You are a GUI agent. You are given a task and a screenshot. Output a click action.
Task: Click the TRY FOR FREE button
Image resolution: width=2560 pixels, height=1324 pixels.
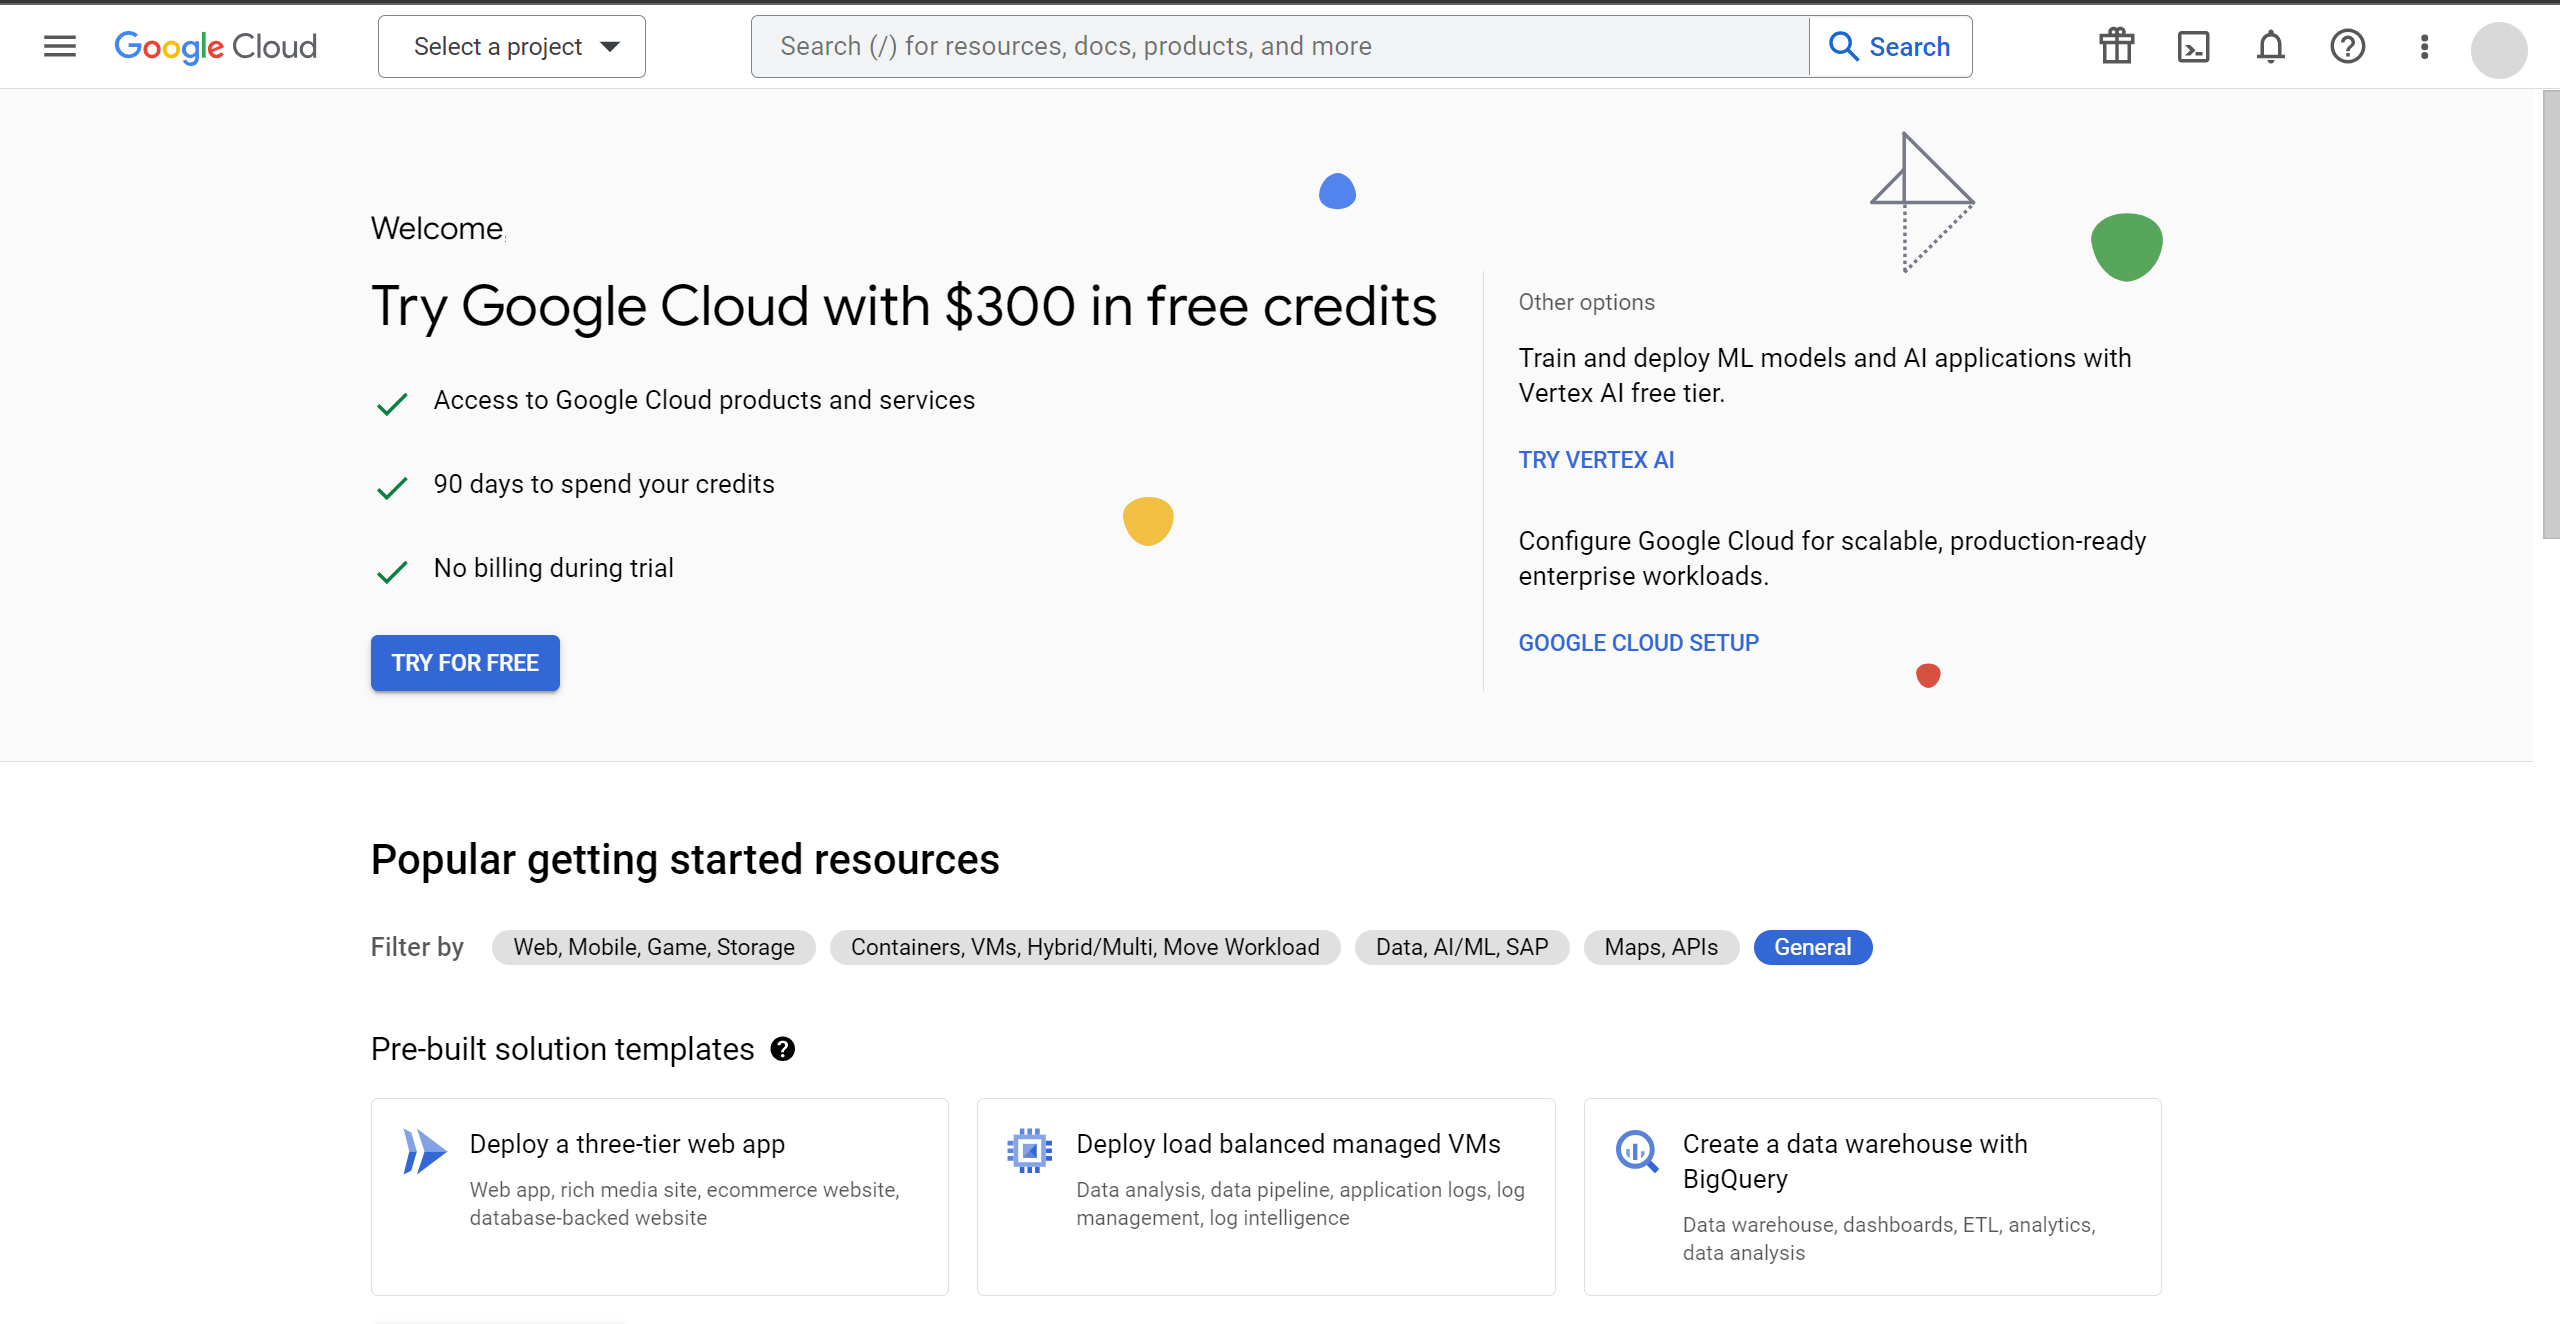coord(464,662)
